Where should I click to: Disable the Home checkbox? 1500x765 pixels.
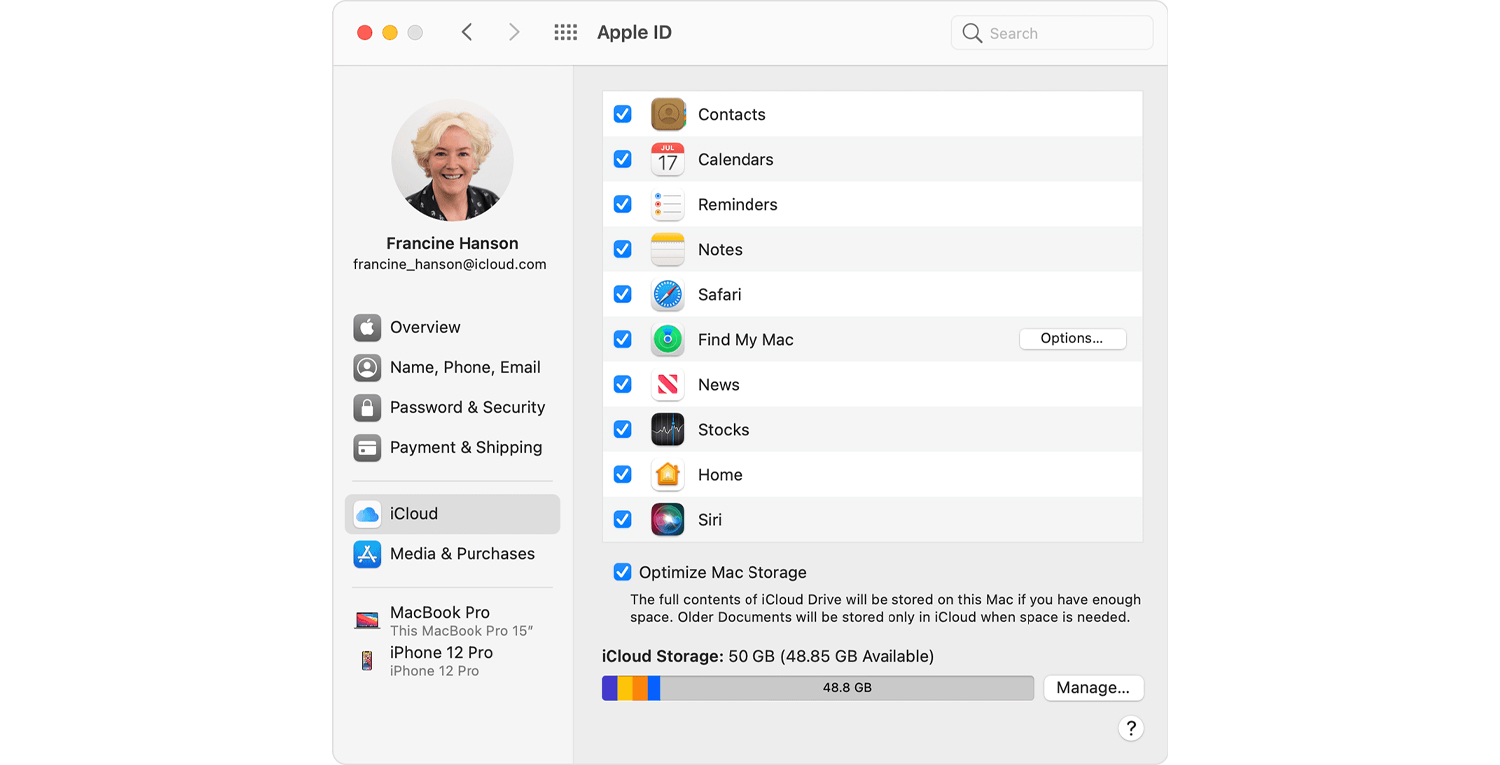tap(622, 474)
